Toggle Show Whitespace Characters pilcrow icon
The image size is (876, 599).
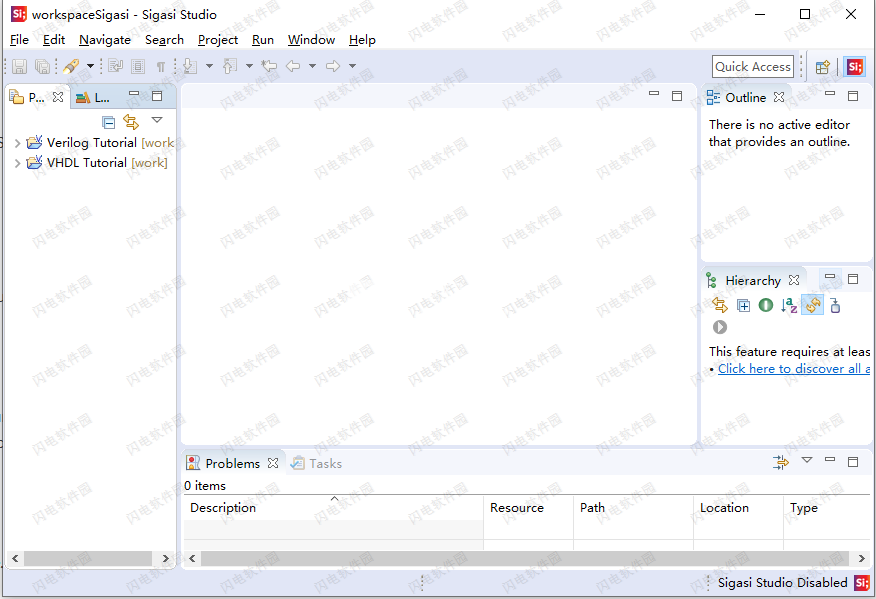click(161, 67)
